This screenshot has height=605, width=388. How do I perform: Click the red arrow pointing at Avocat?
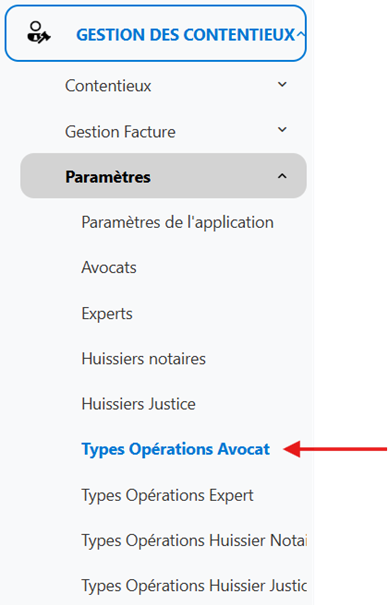(335, 449)
